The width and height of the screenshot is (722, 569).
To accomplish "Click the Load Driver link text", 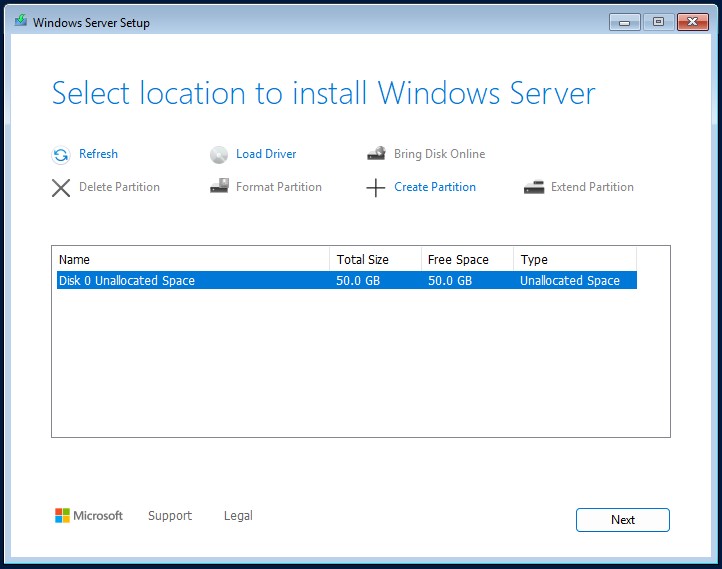I will coord(266,154).
